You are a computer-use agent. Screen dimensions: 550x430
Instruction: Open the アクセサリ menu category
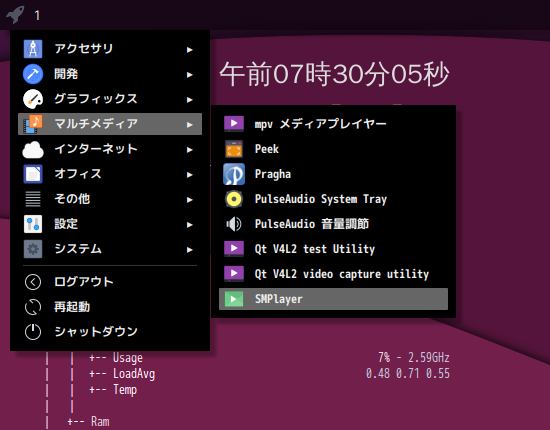point(110,49)
